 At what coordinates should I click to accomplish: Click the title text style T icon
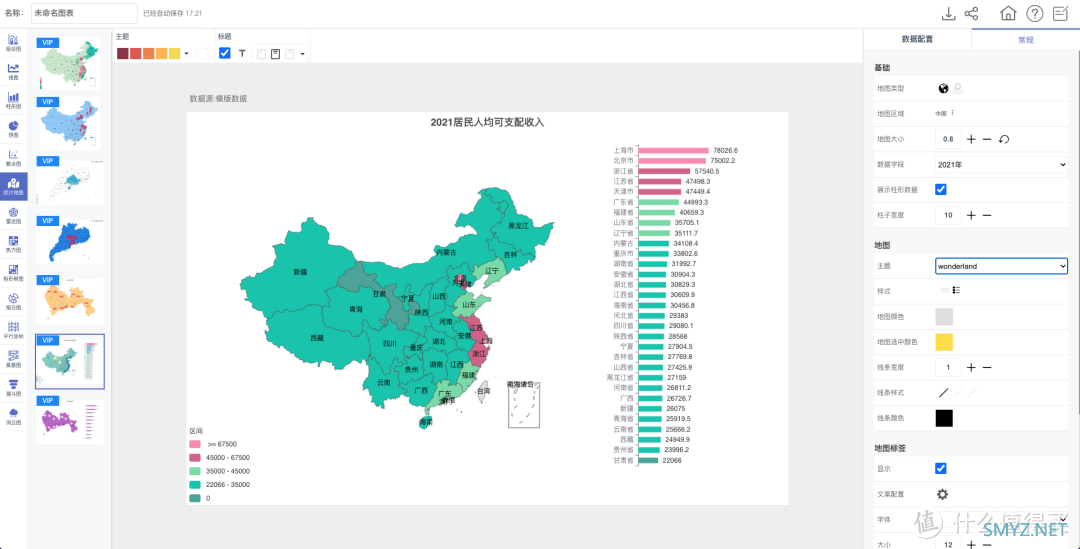242,53
